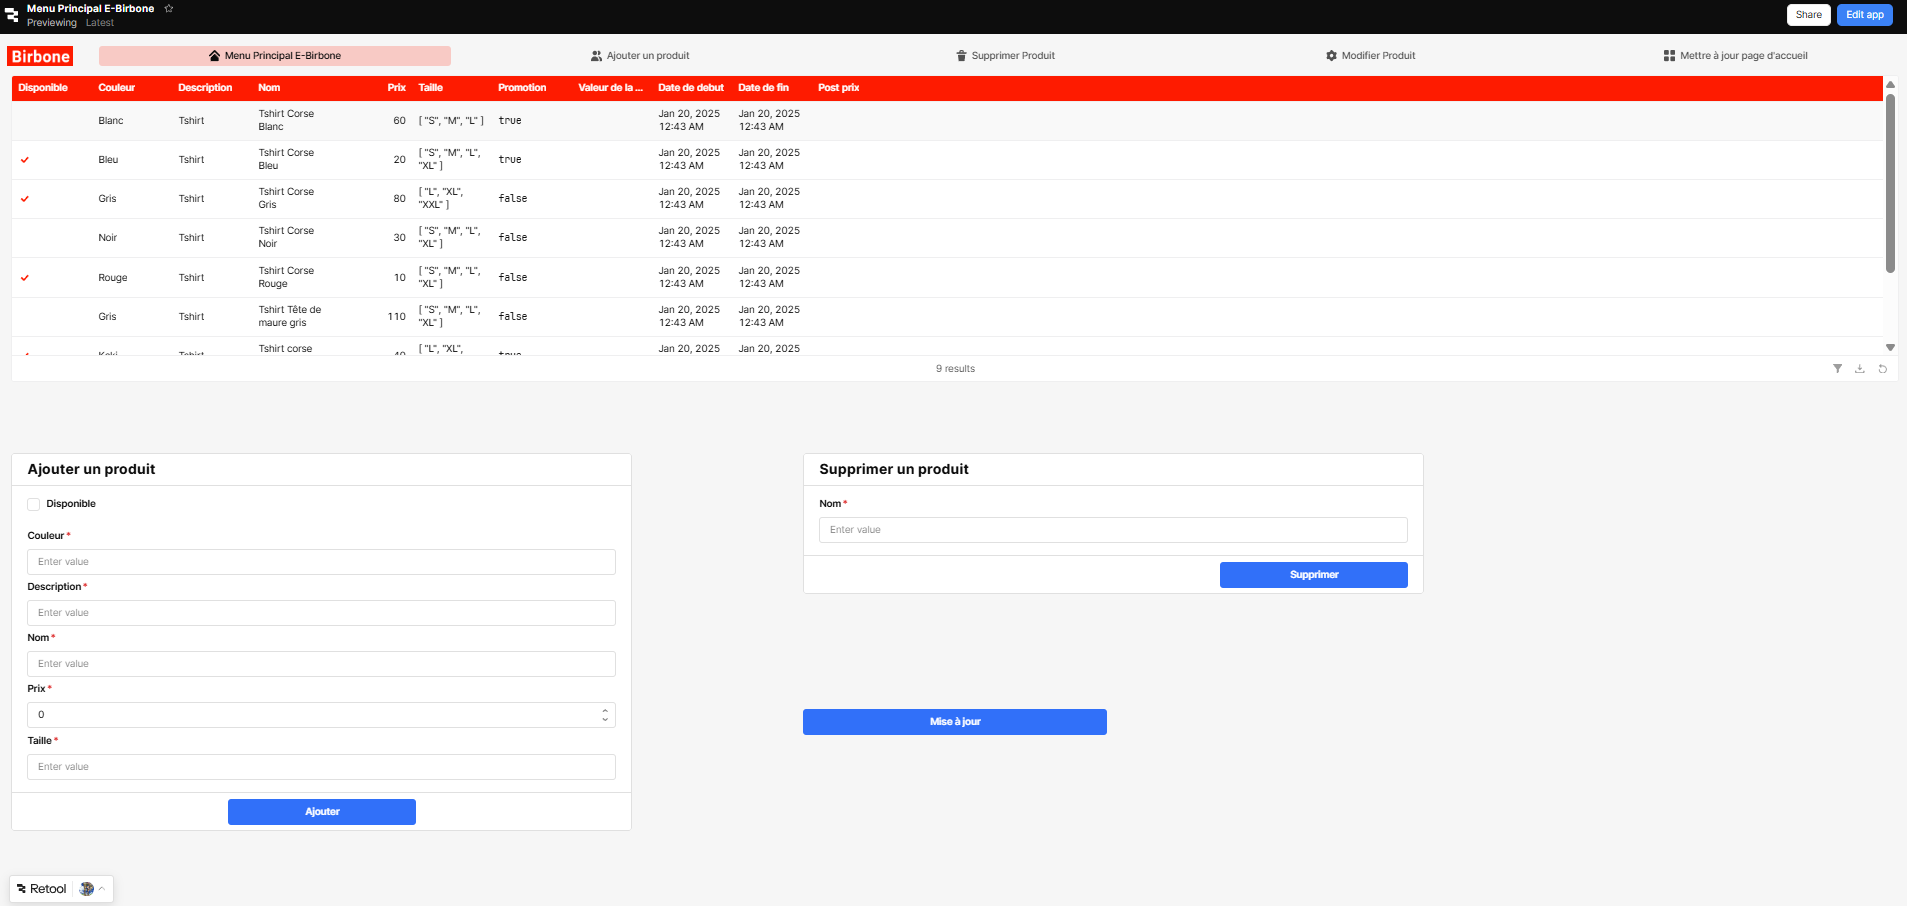Star the Menu Principal E-Birbone app

pos(169,8)
